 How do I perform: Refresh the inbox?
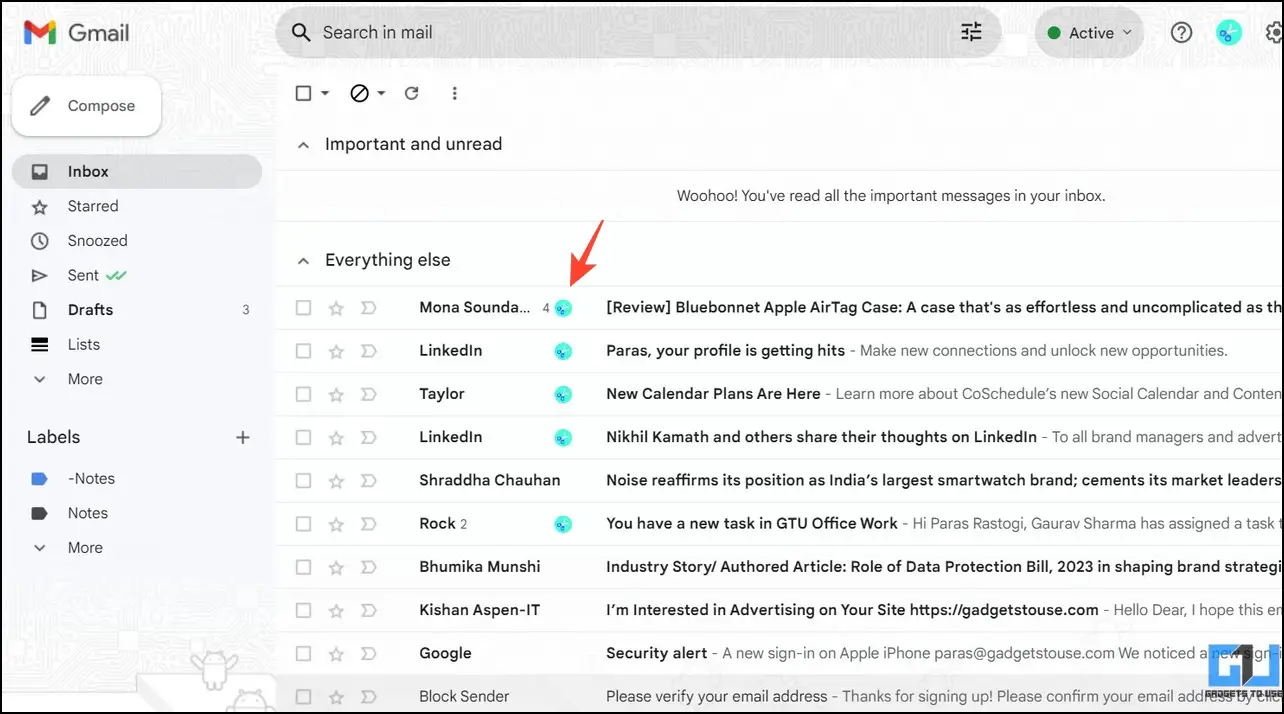click(x=411, y=93)
